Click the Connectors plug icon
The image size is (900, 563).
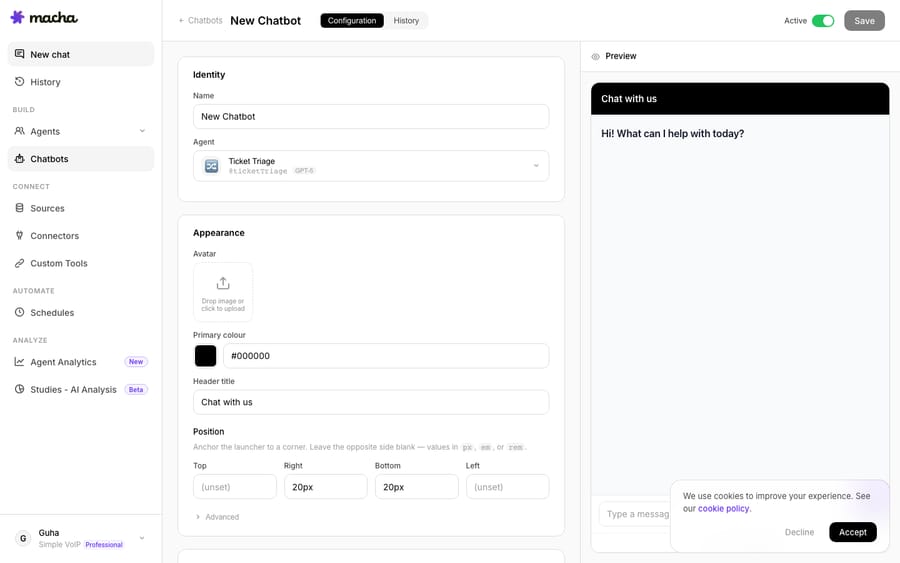20,235
